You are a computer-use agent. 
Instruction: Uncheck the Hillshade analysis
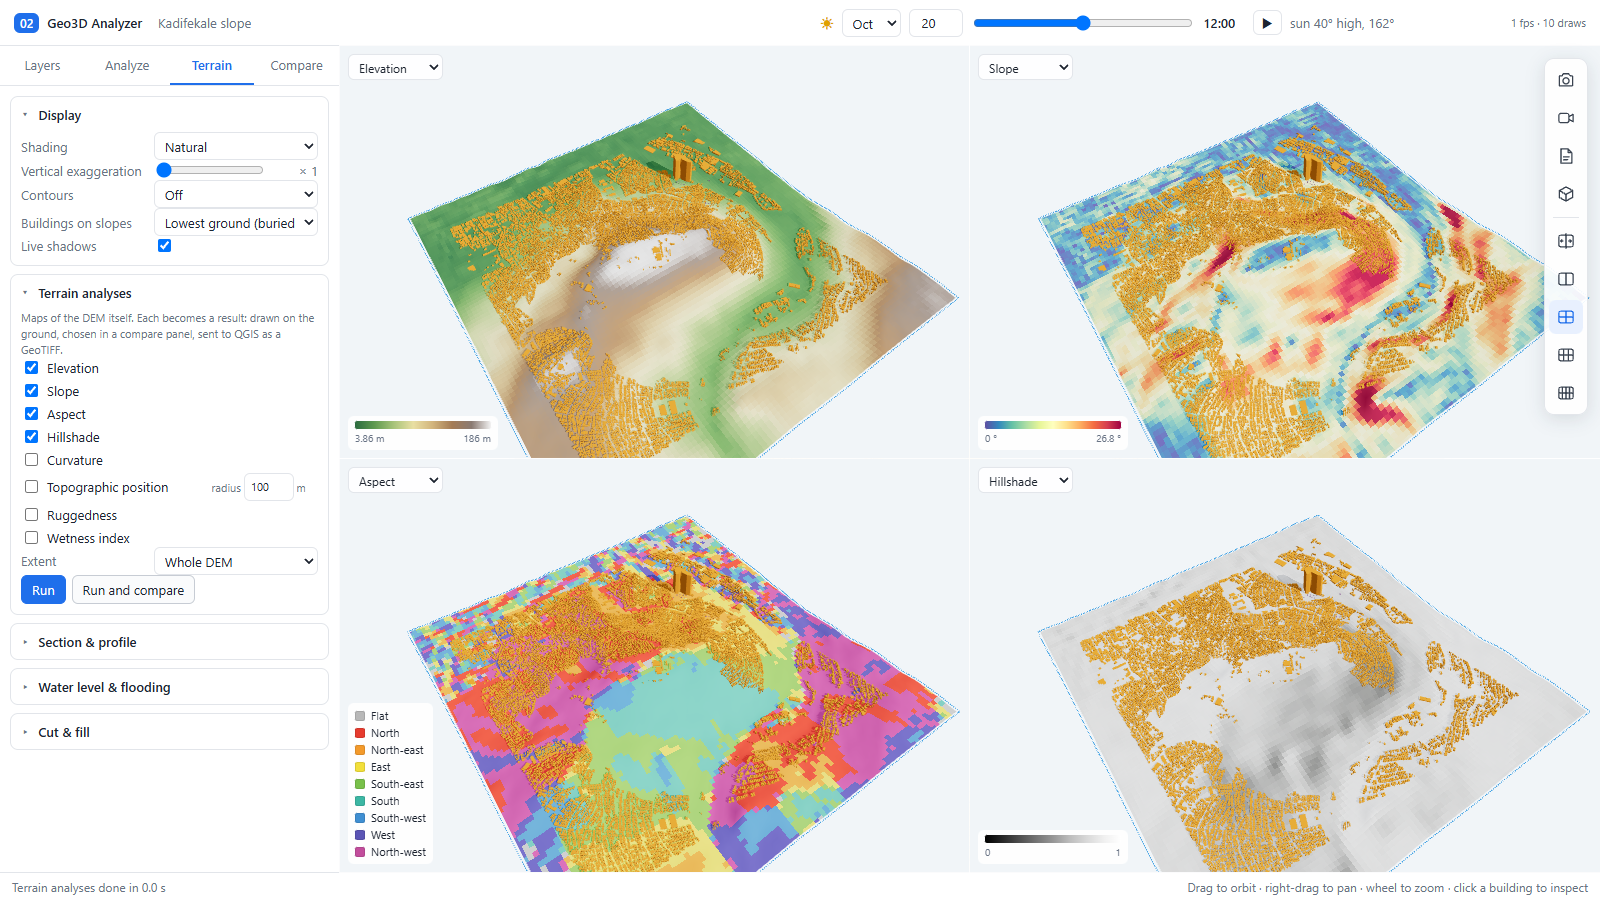pos(32,437)
